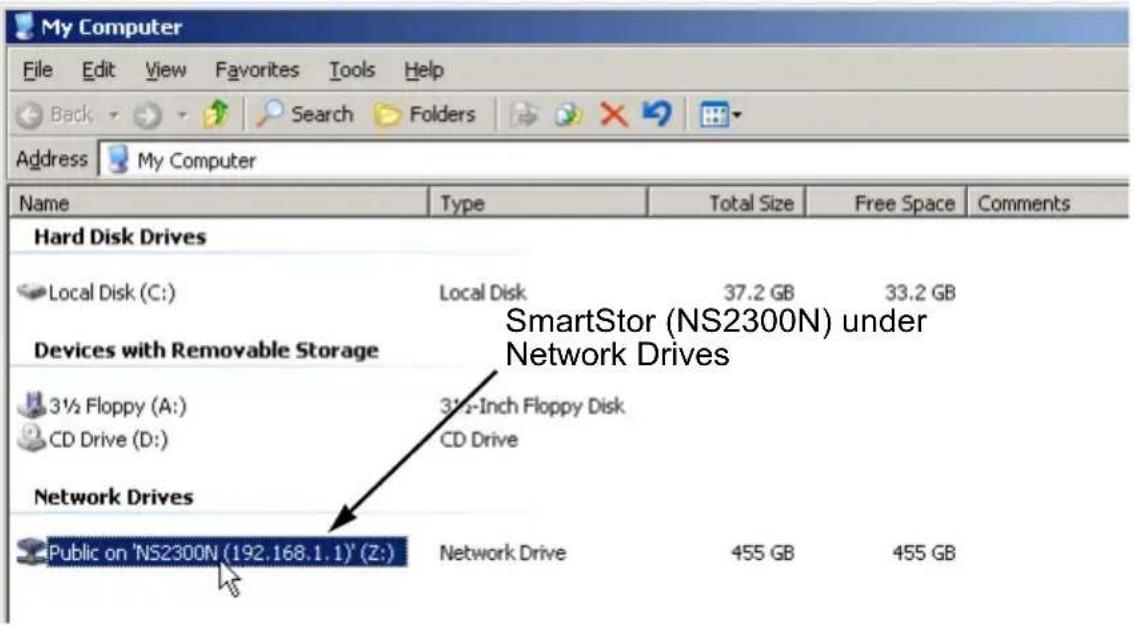Click the Hard Disk Drives group header
This screenshot has height=625, width=1134.
click(x=120, y=237)
